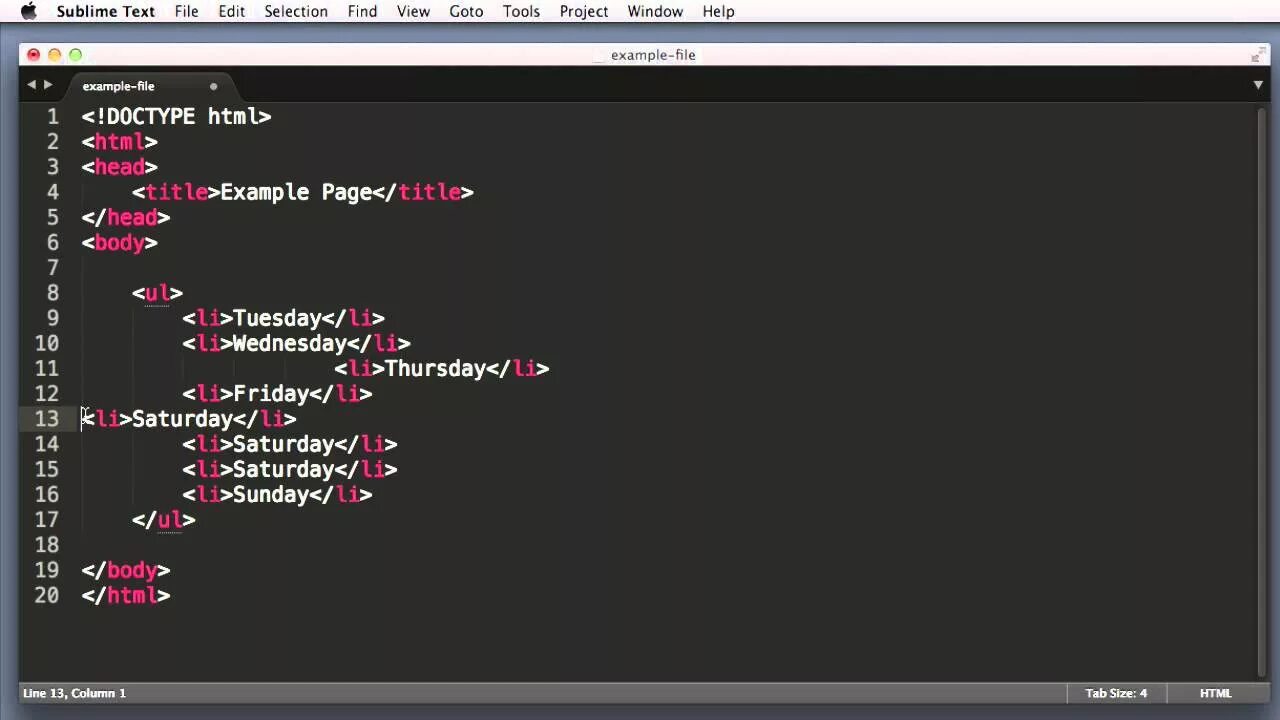Open the Find menu
The width and height of the screenshot is (1280, 720).
coord(362,11)
